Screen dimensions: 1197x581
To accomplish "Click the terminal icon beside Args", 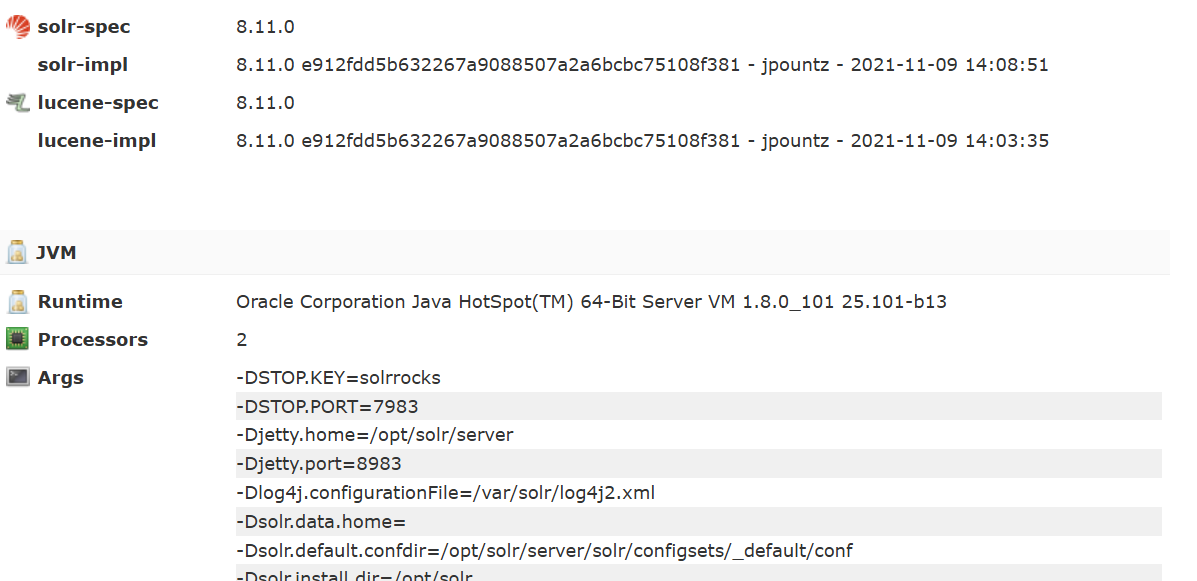I will tap(18, 377).
